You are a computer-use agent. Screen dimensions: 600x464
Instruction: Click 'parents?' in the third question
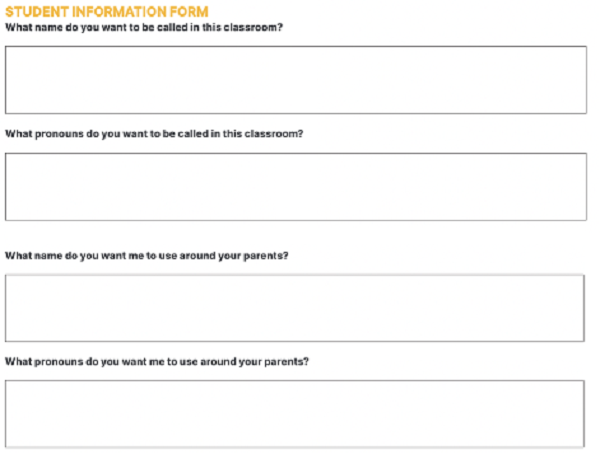click(x=267, y=255)
